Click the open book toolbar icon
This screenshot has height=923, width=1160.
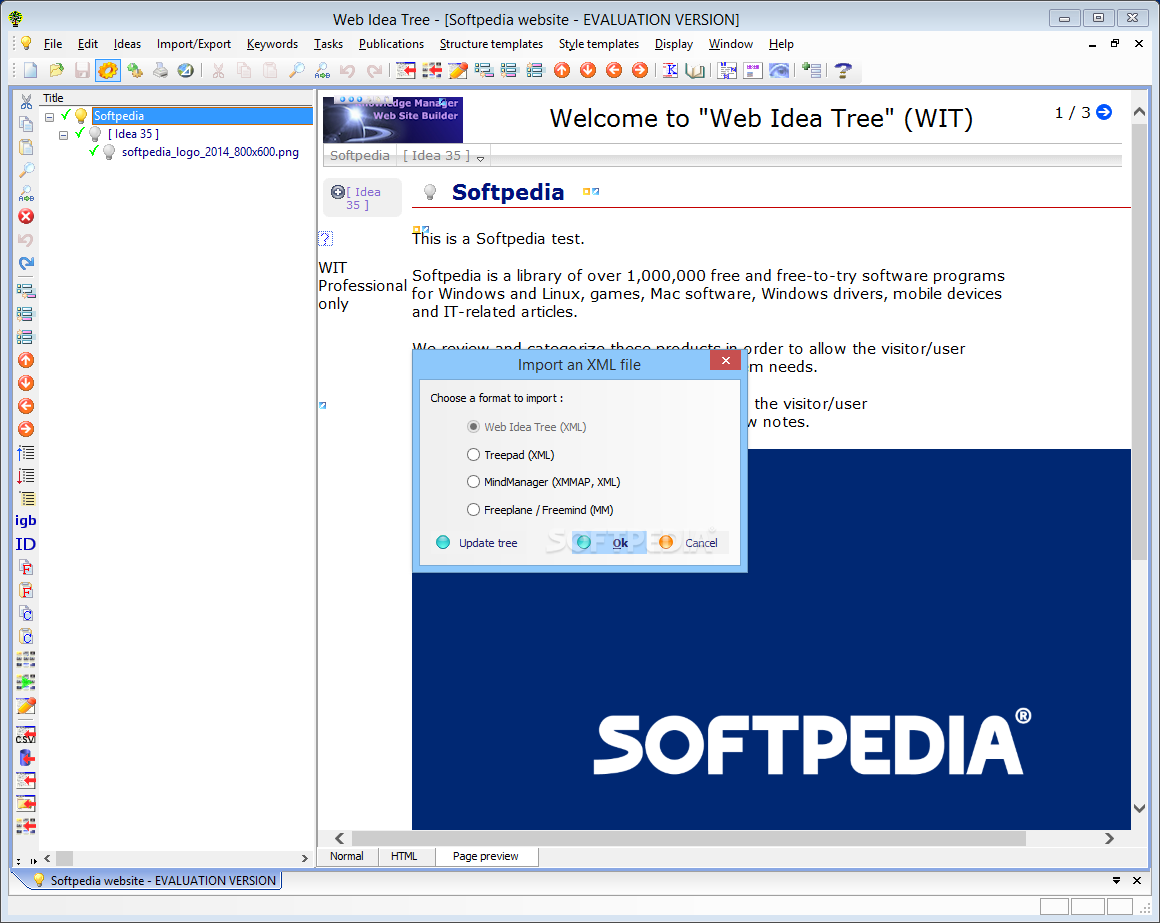click(x=695, y=70)
